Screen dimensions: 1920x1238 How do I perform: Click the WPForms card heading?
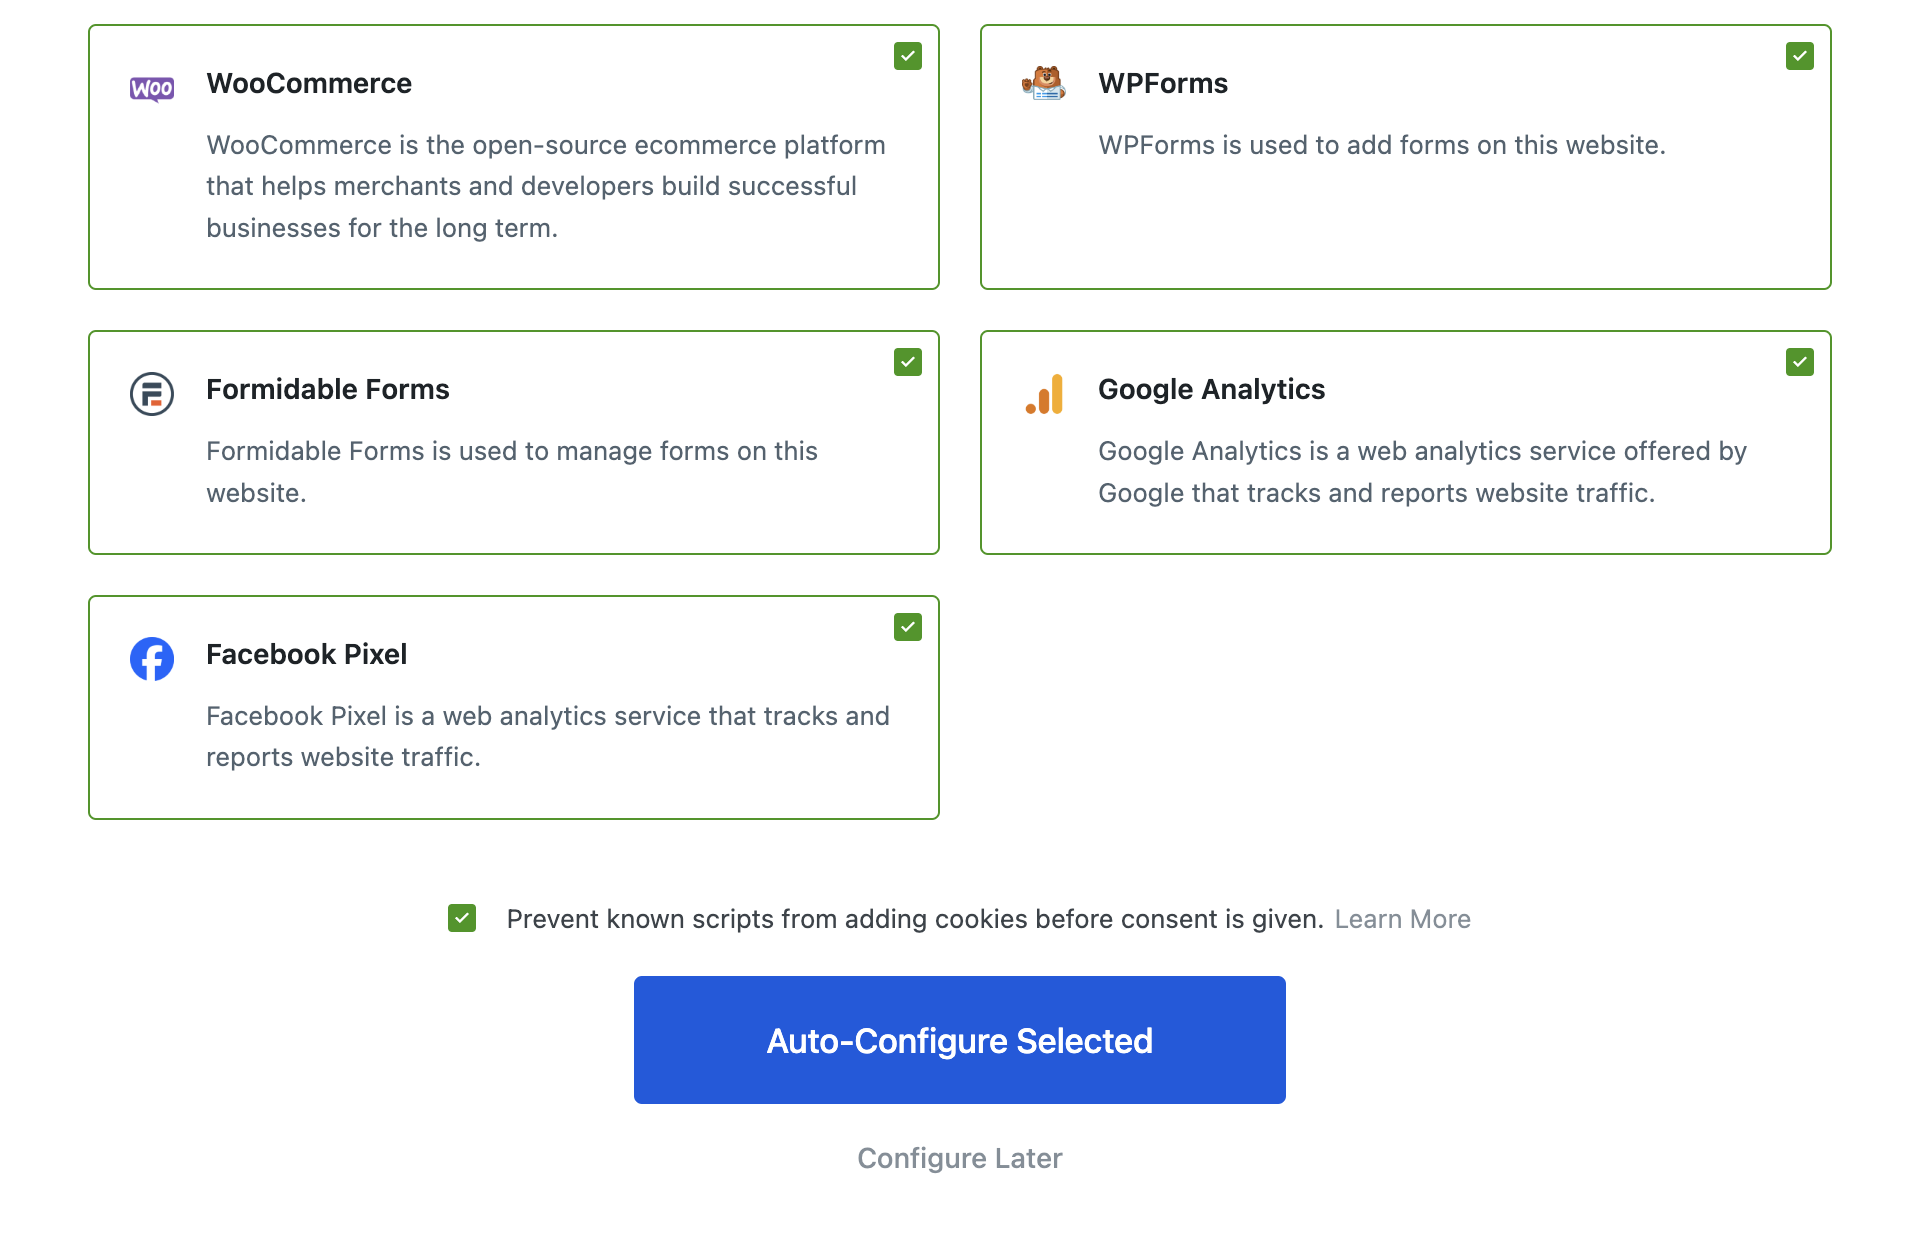pyautogui.click(x=1163, y=83)
